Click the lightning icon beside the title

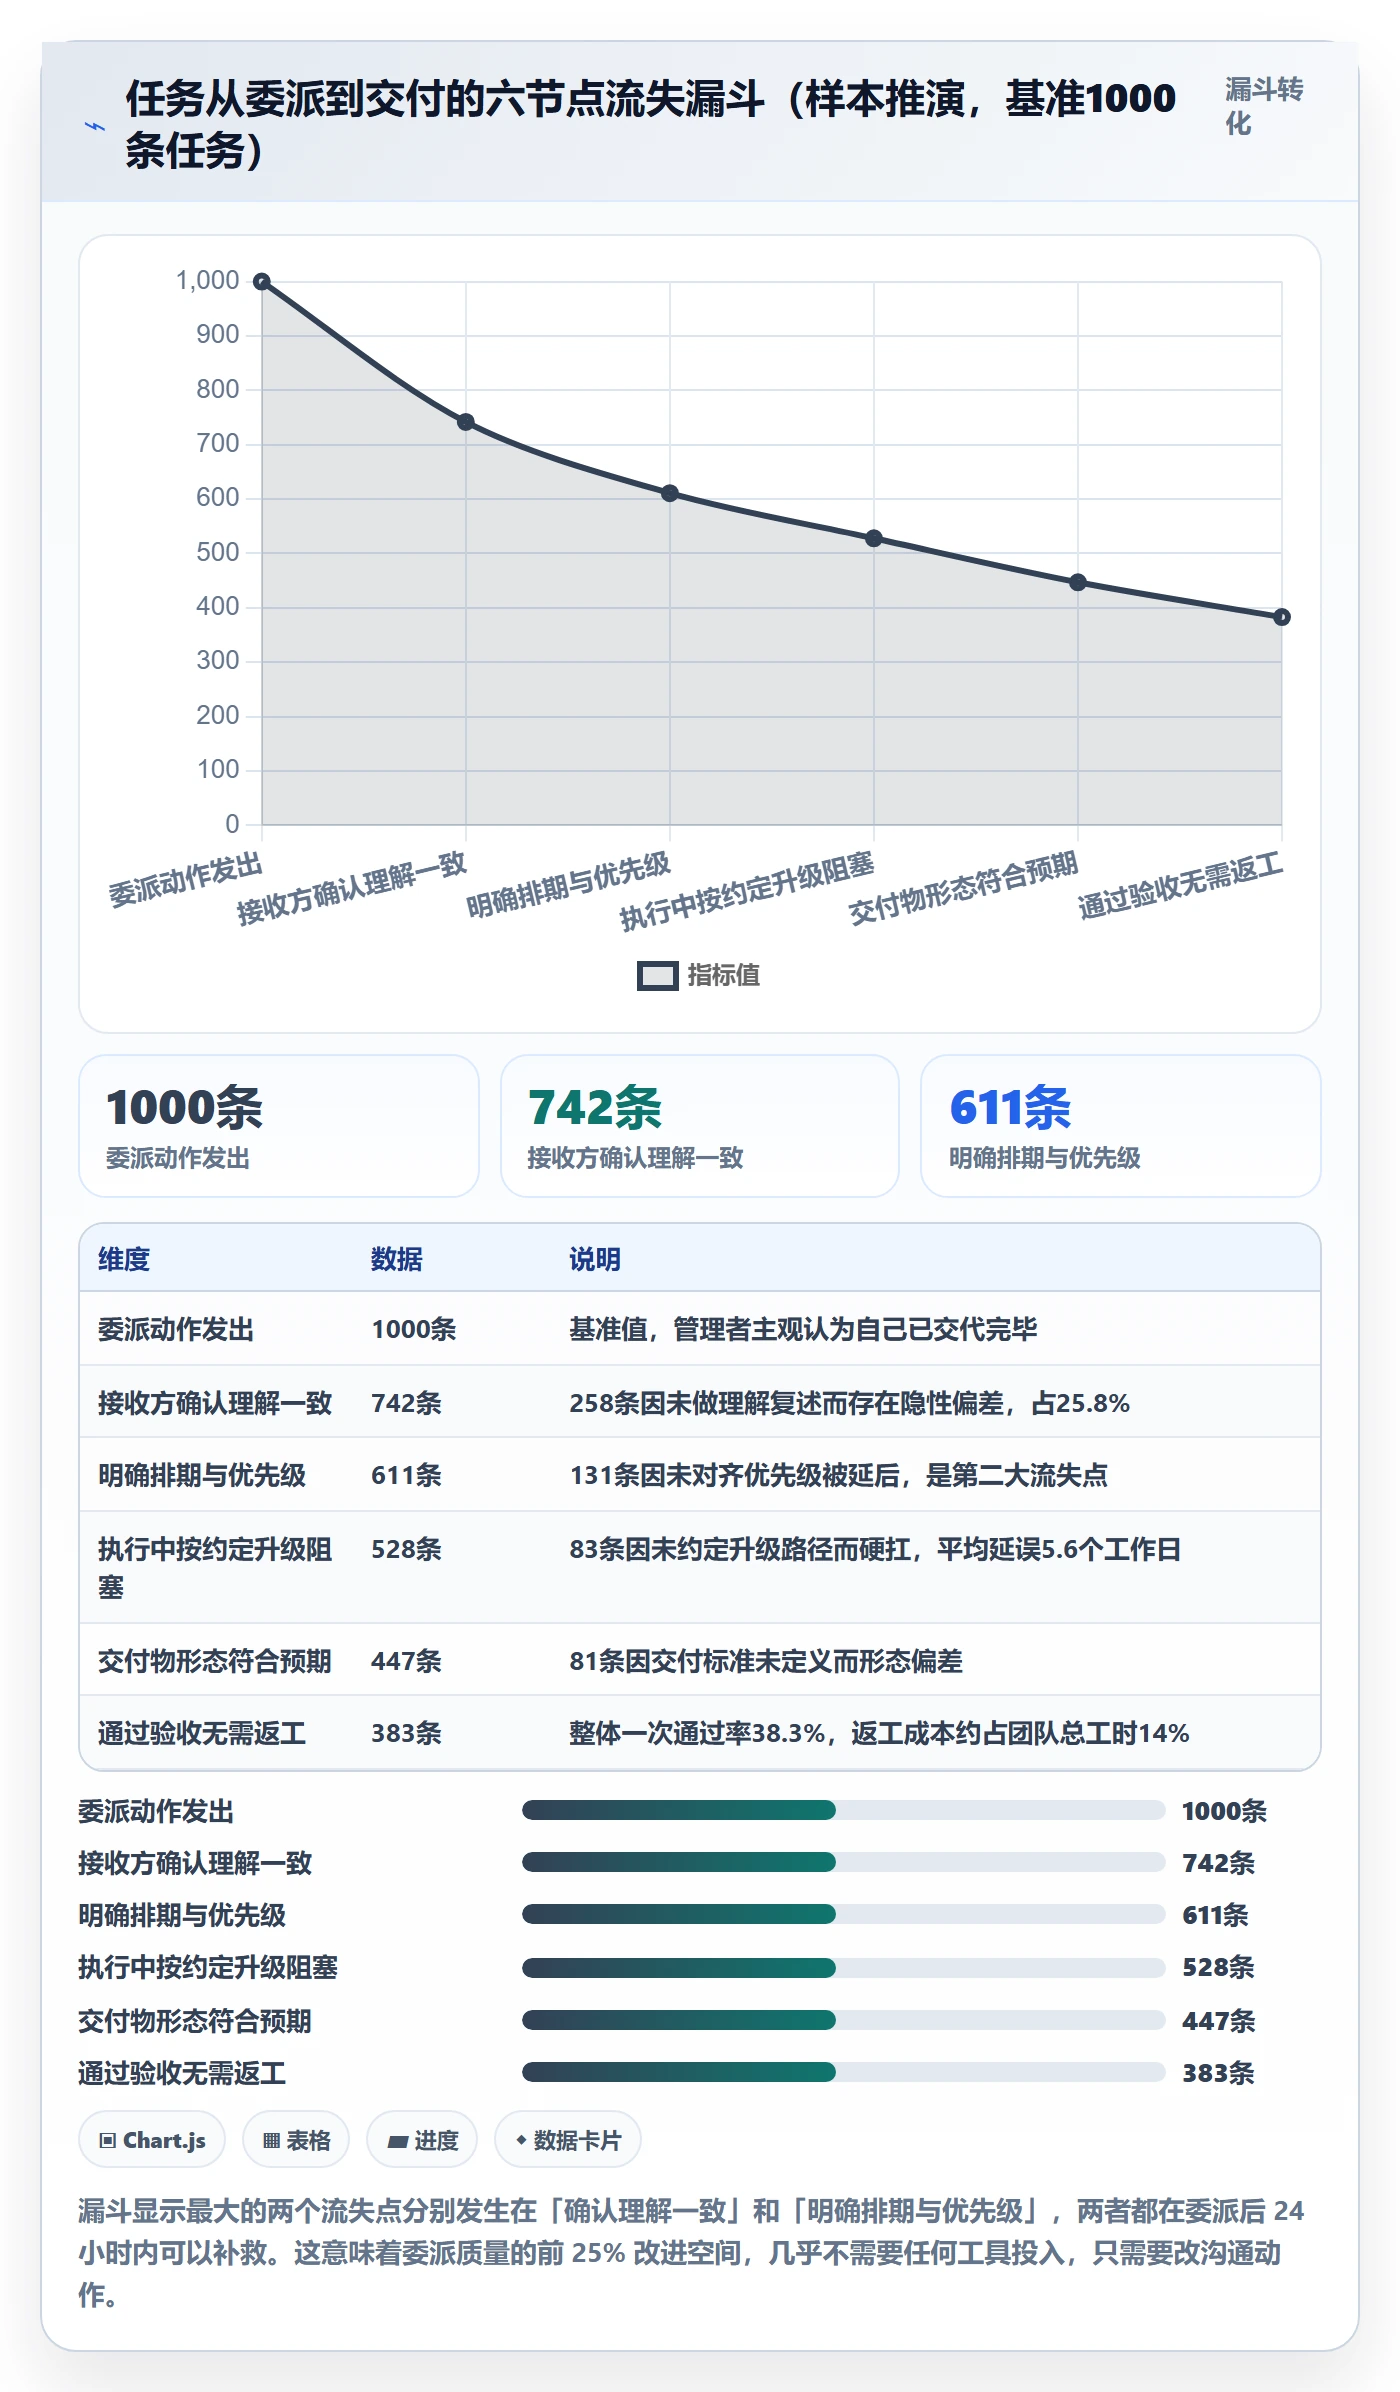tap(94, 126)
